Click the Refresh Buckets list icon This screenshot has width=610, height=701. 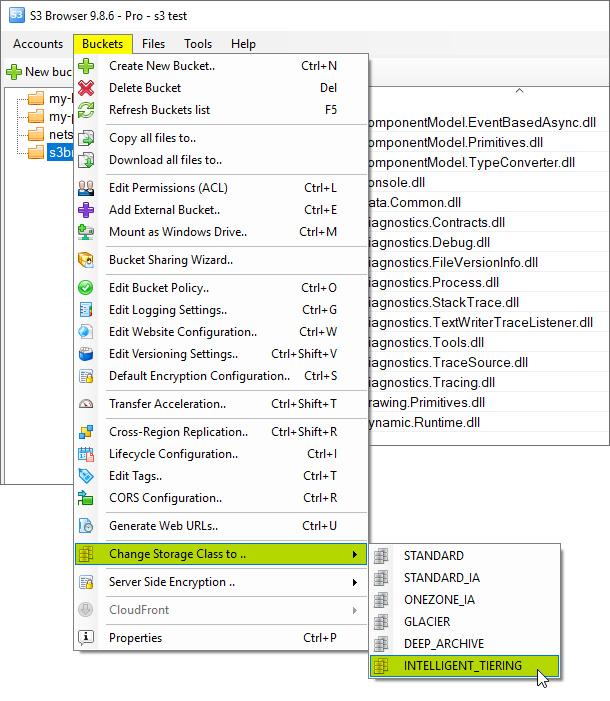[x=86, y=110]
